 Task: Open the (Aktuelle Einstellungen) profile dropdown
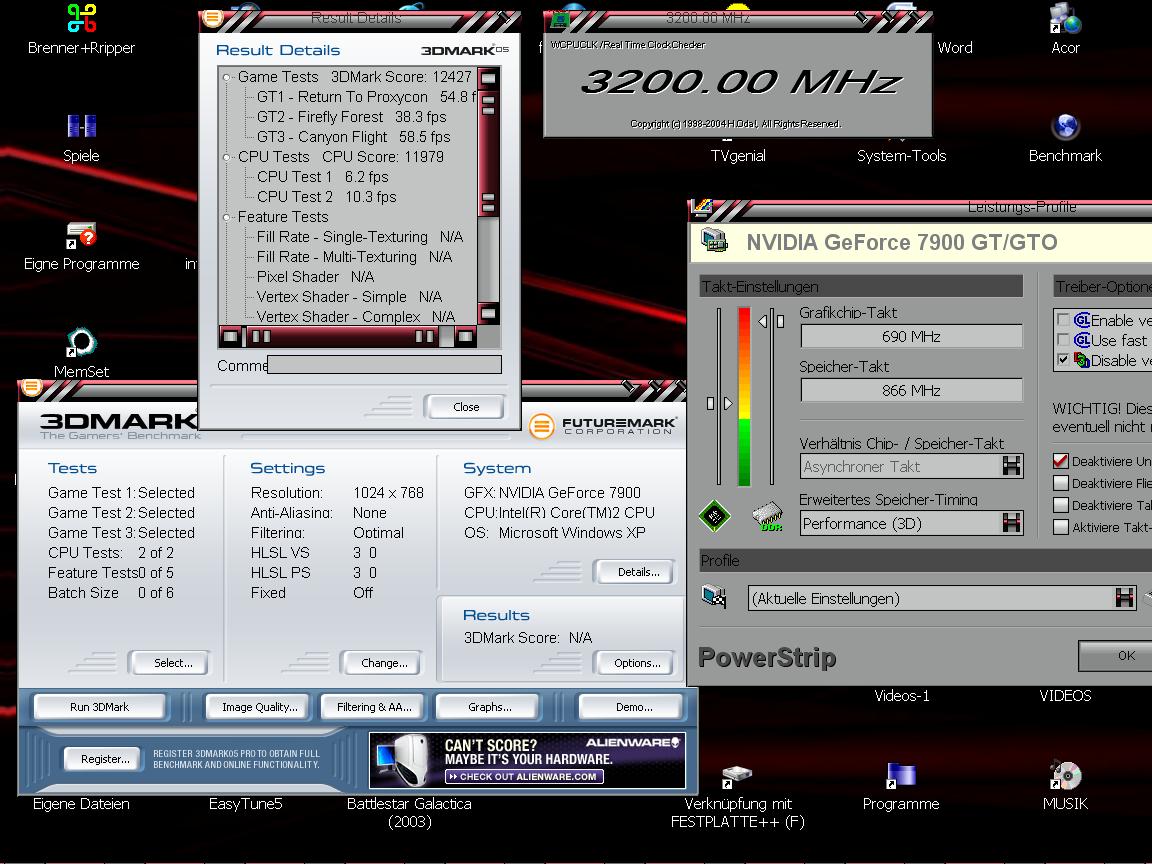click(1124, 598)
